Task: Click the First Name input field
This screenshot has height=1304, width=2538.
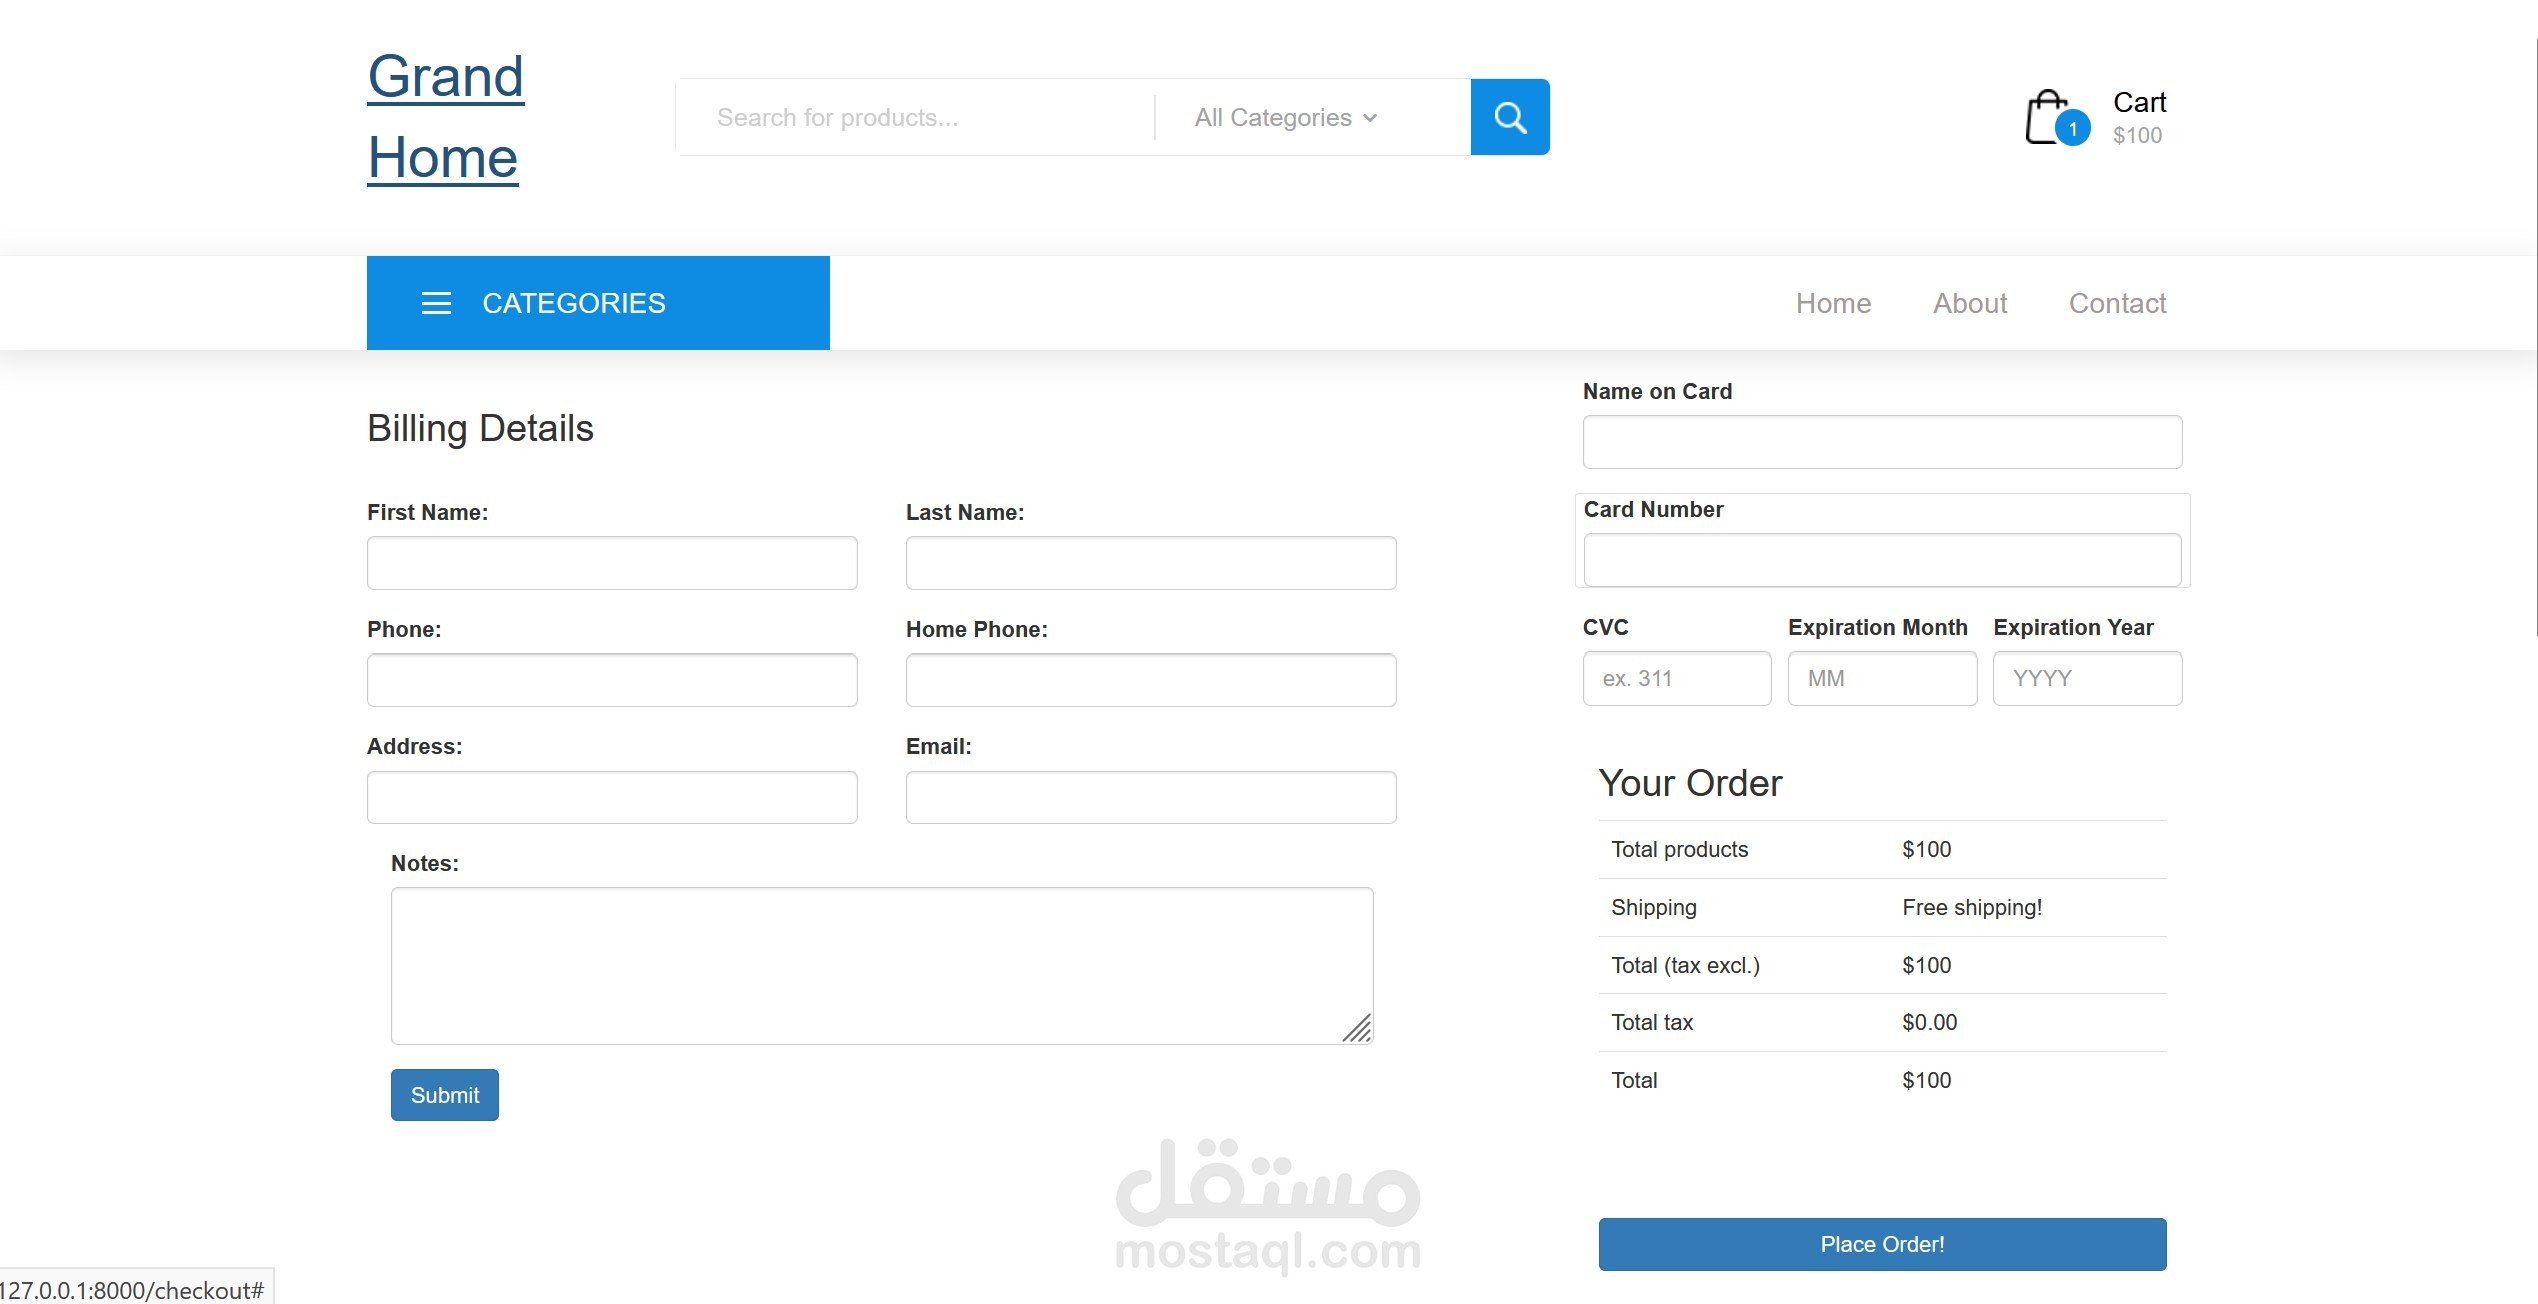Action: tap(611, 563)
